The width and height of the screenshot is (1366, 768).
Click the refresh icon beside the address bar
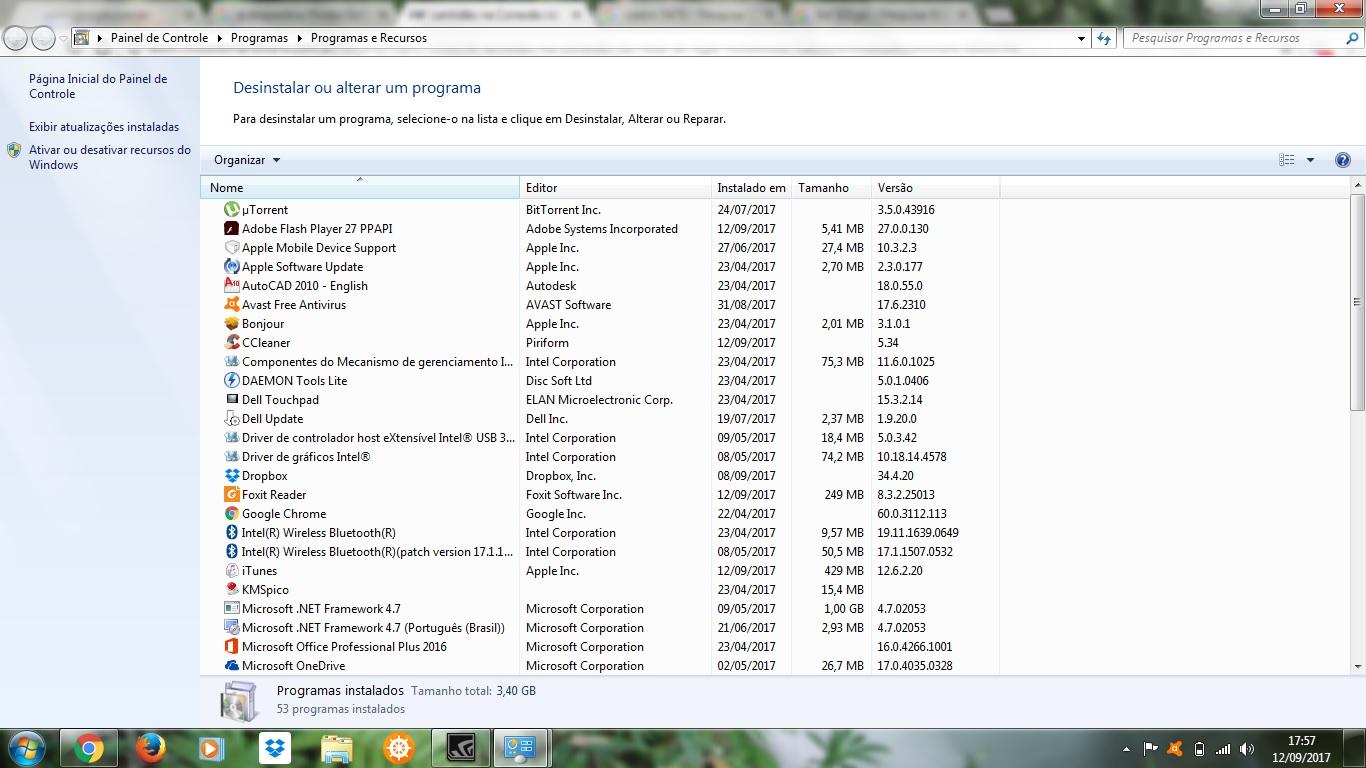pos(1104,38)
